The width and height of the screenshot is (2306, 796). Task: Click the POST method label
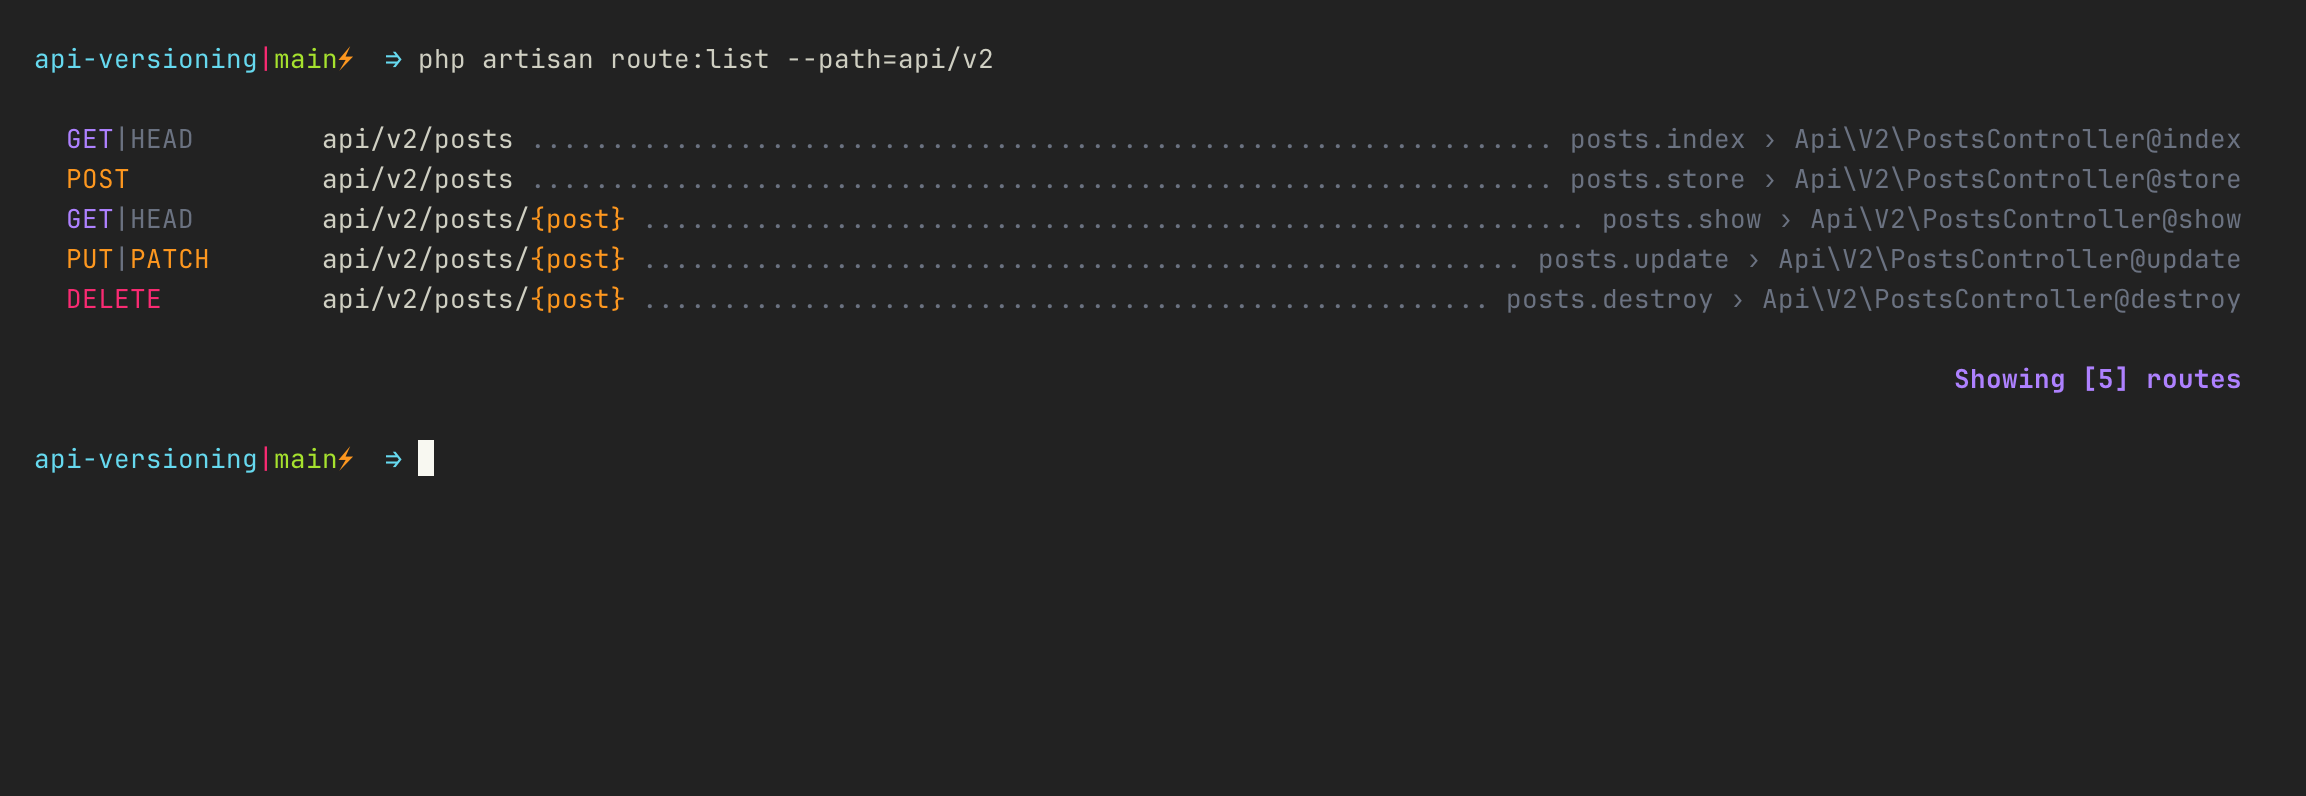[x=98, y=180]
